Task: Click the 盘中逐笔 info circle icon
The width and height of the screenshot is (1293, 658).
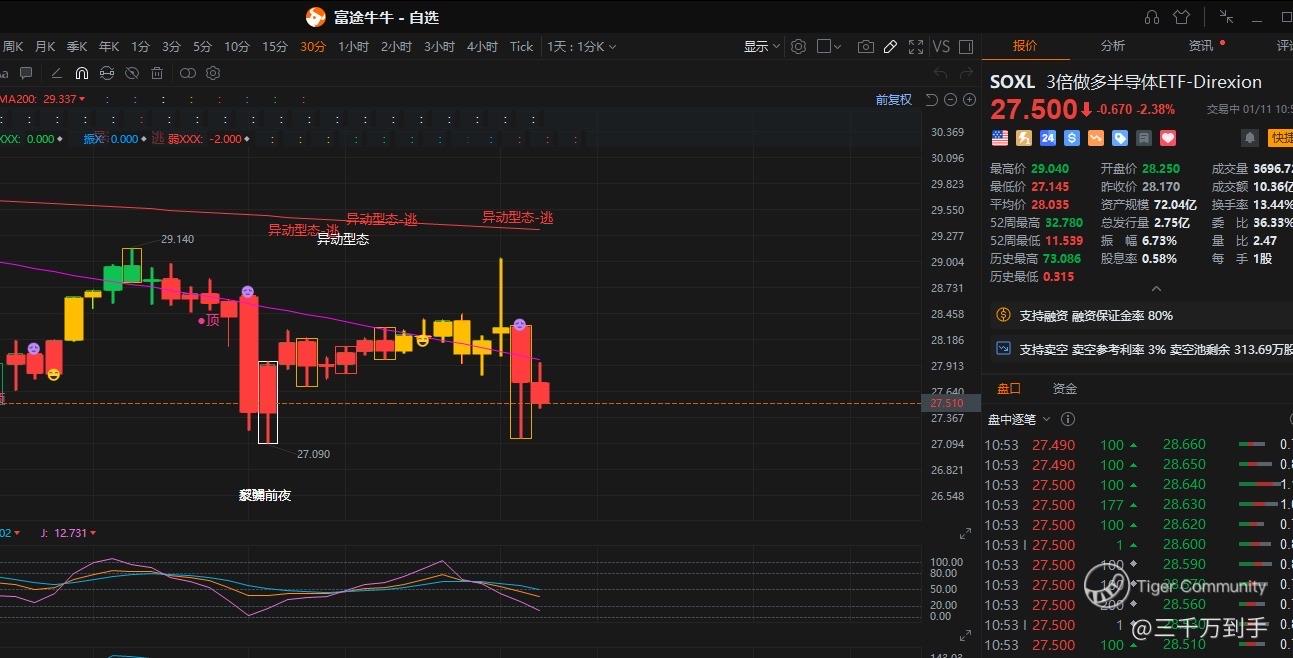Action: point(1068,420)
